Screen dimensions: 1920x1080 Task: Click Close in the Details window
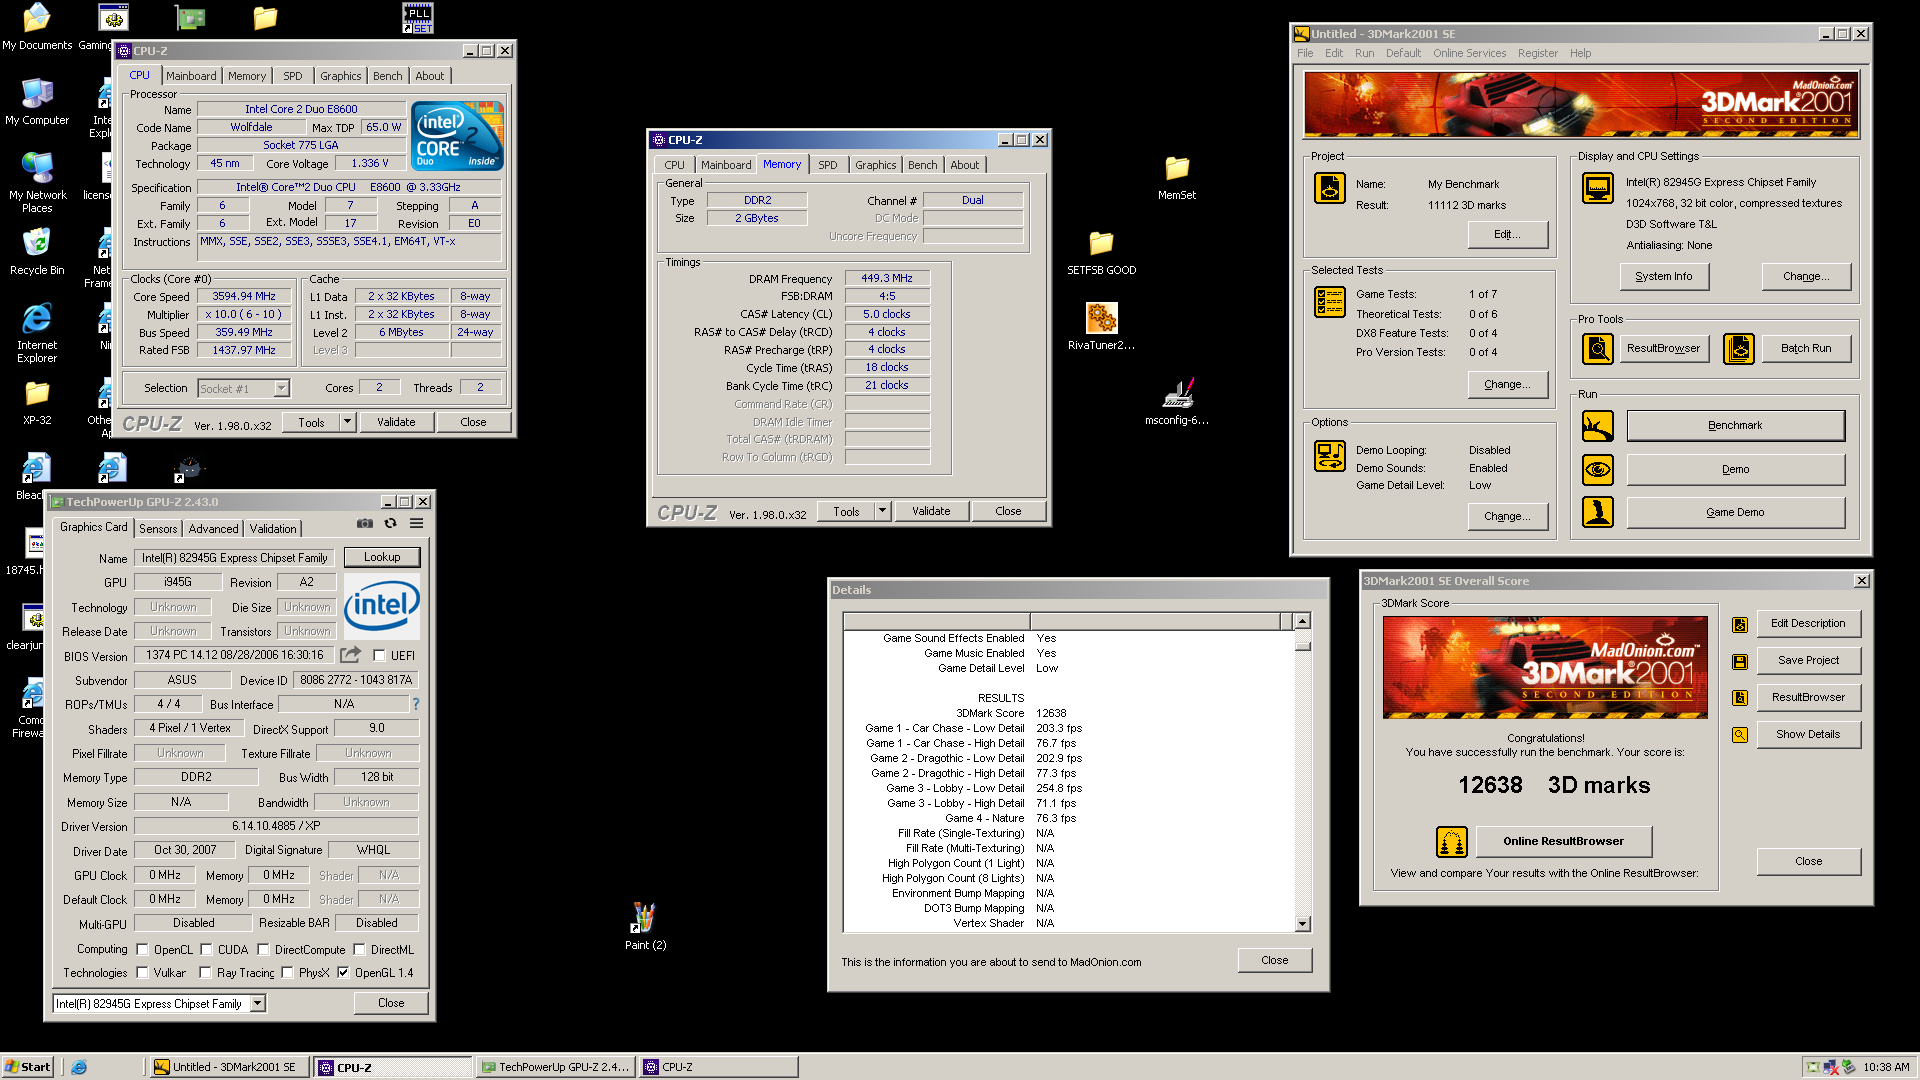point(1275,961)
